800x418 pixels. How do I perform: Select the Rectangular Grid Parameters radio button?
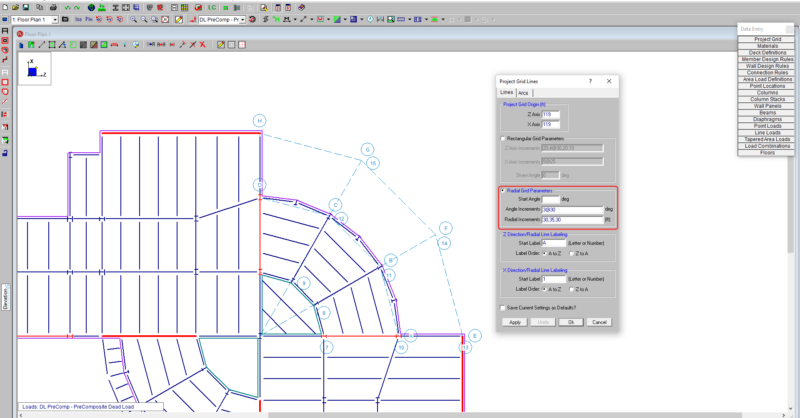click(x=502, y=138)
